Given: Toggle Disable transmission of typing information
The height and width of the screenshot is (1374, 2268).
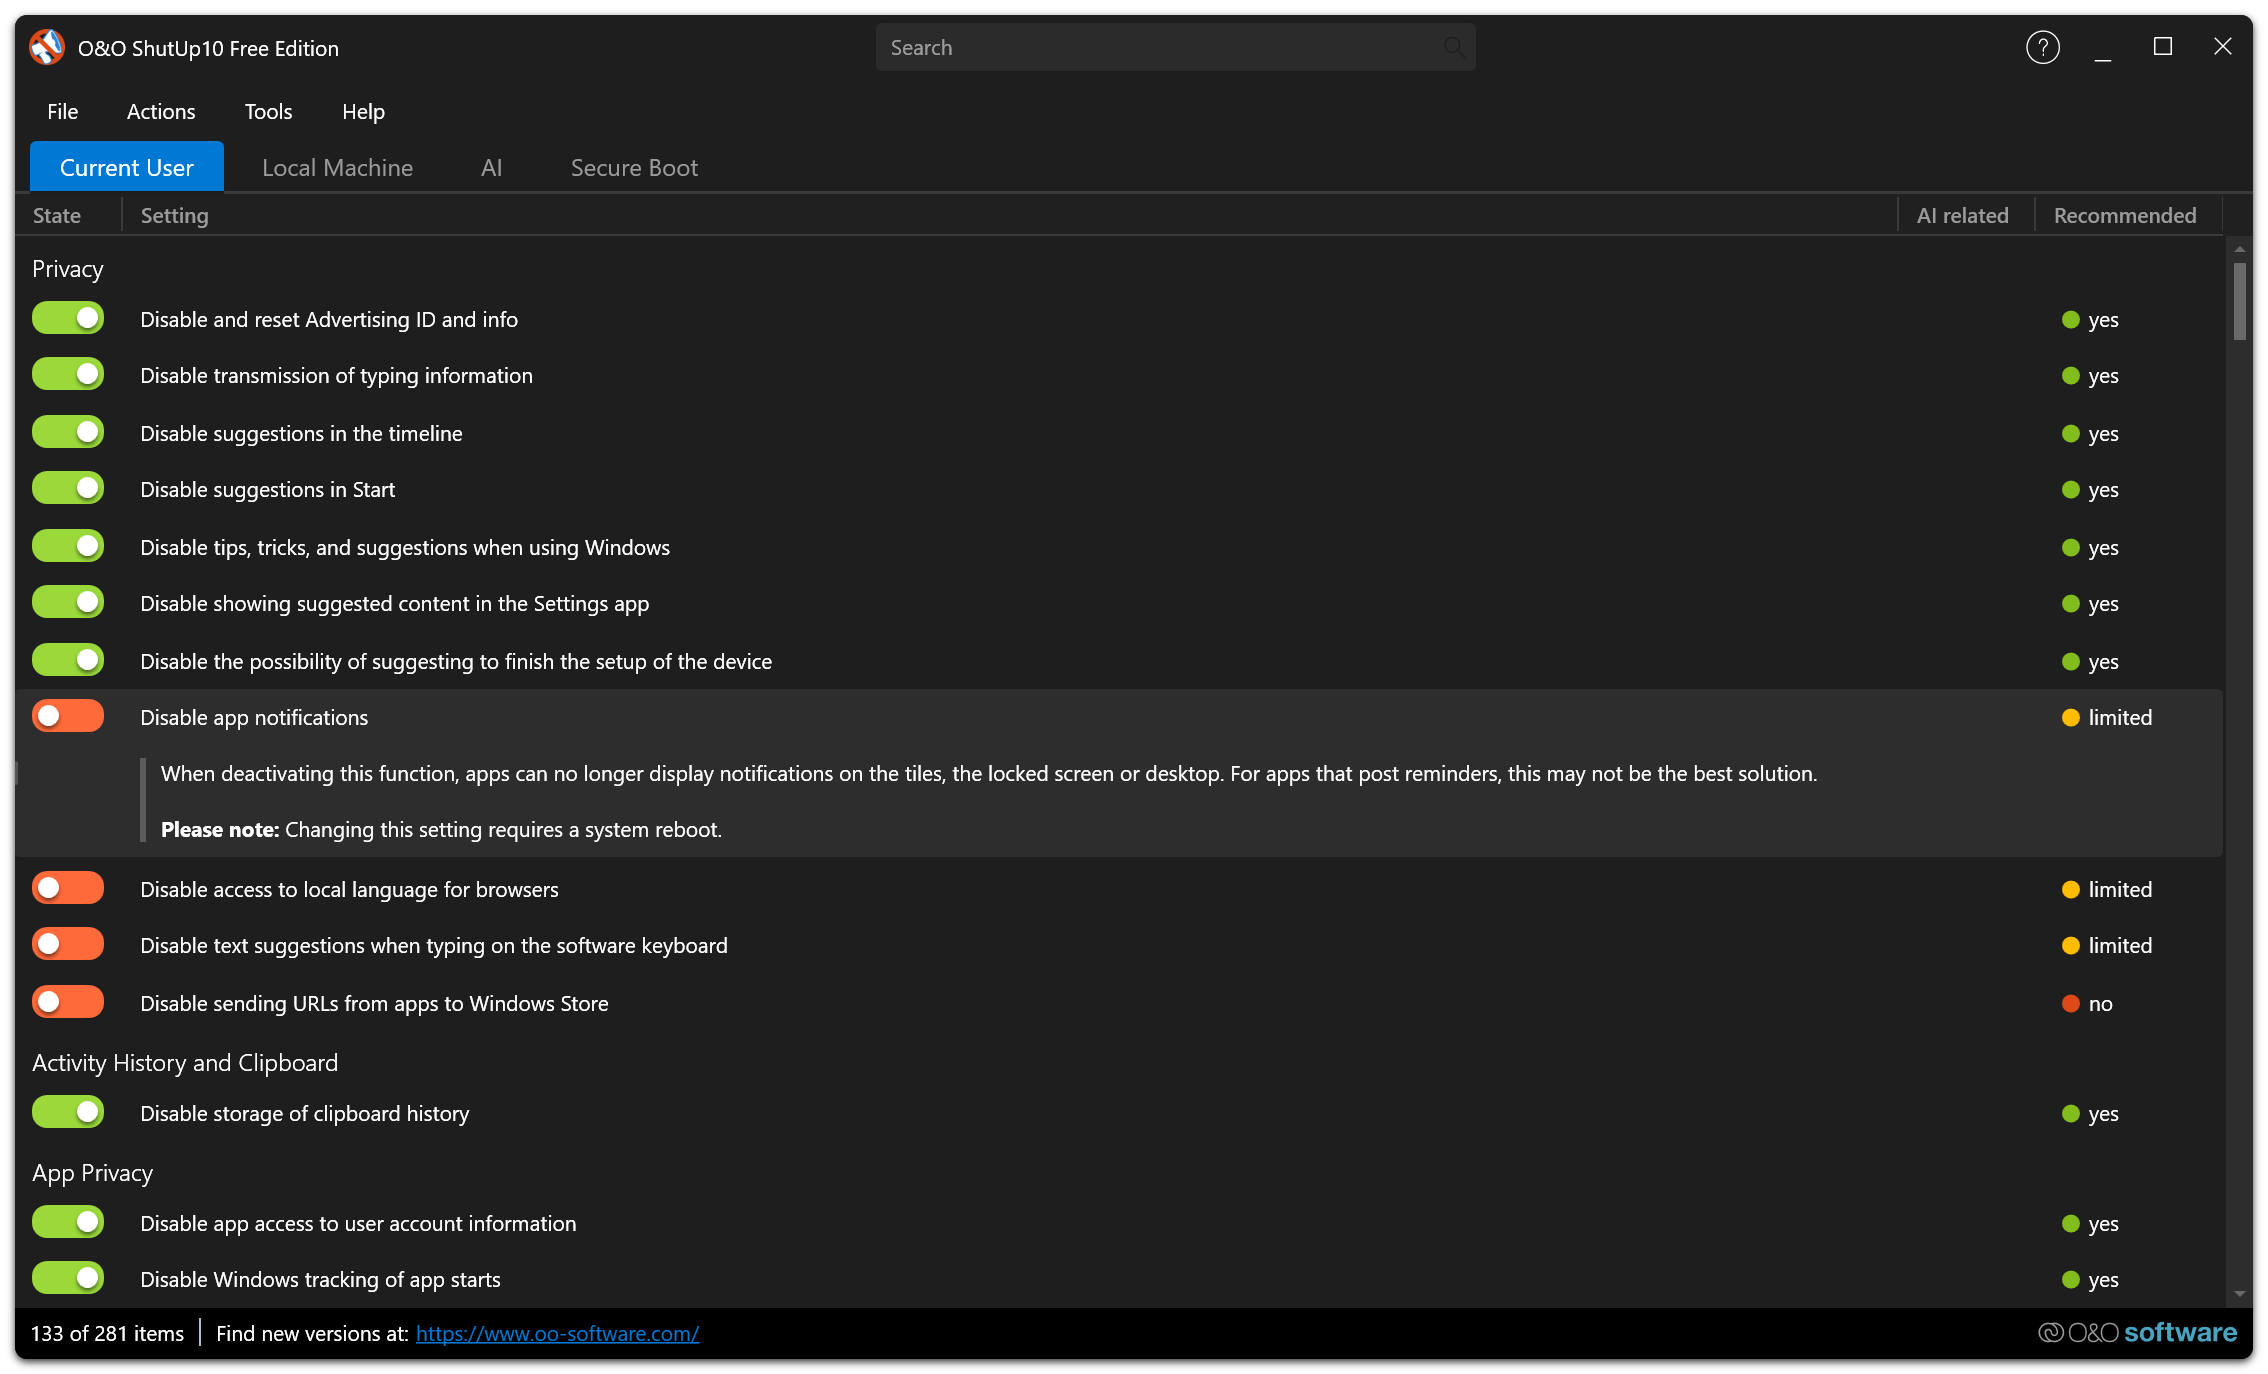Looking at the screenshot, I should [x=68, y=375].
